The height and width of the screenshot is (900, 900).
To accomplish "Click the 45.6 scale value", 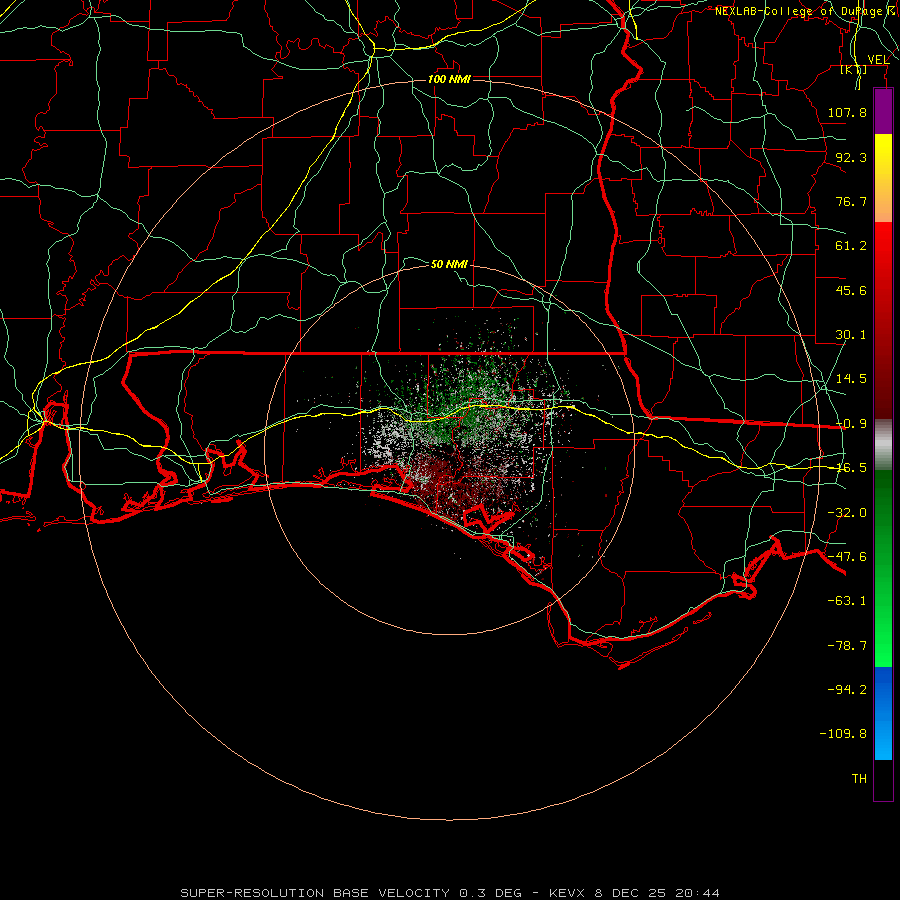I will (x=851, y=290).
